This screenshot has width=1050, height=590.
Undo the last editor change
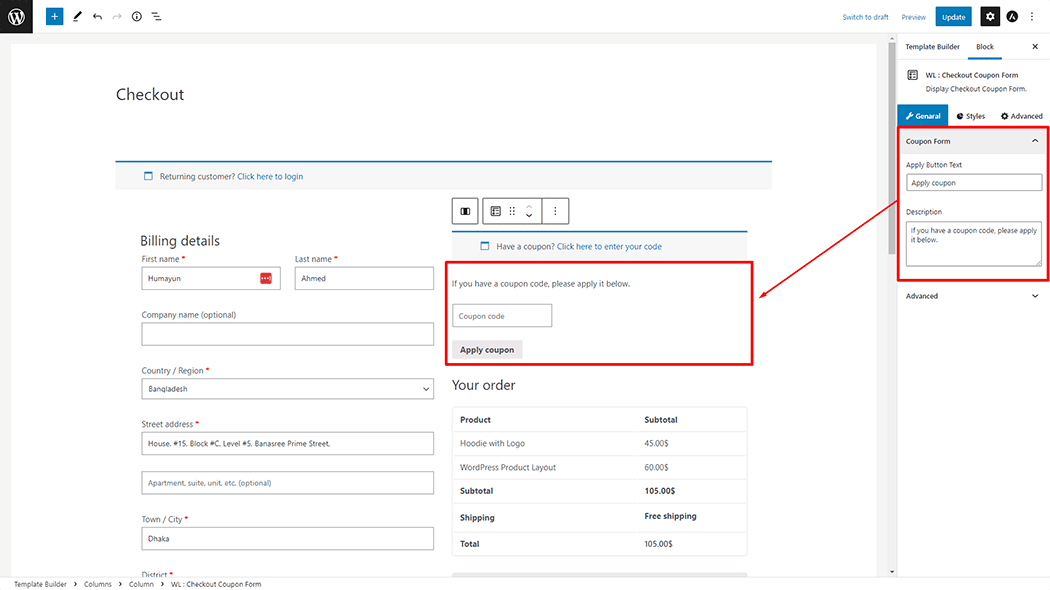(x=97, y=17)
